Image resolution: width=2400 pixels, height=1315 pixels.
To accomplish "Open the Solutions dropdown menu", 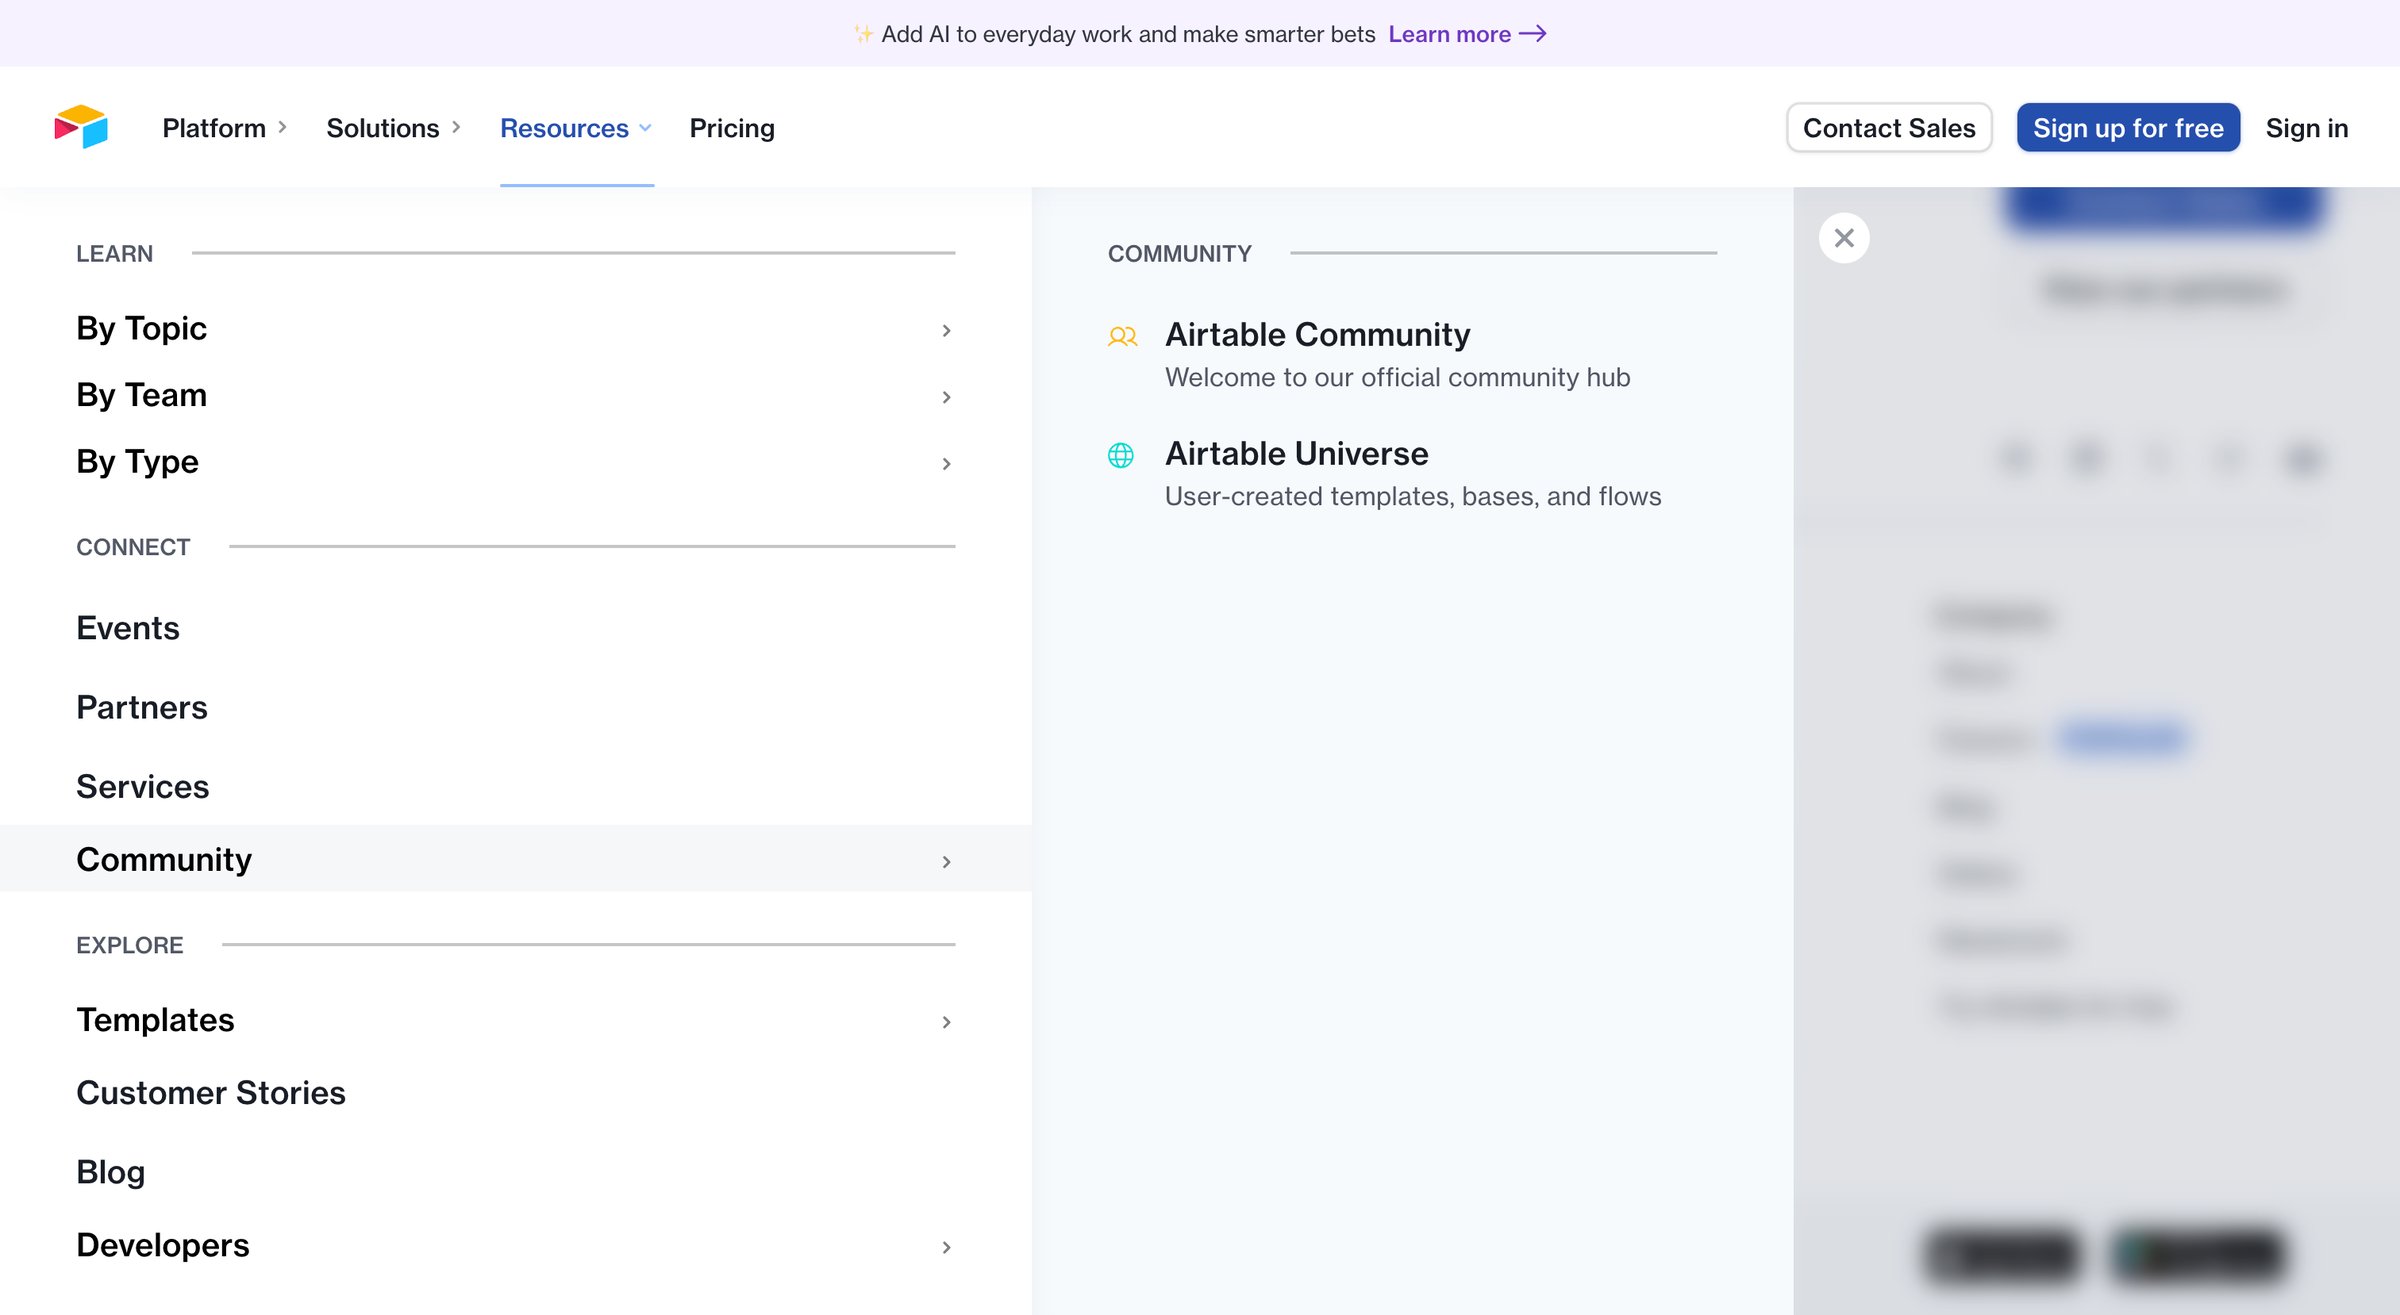I will [x=393, y=128].
